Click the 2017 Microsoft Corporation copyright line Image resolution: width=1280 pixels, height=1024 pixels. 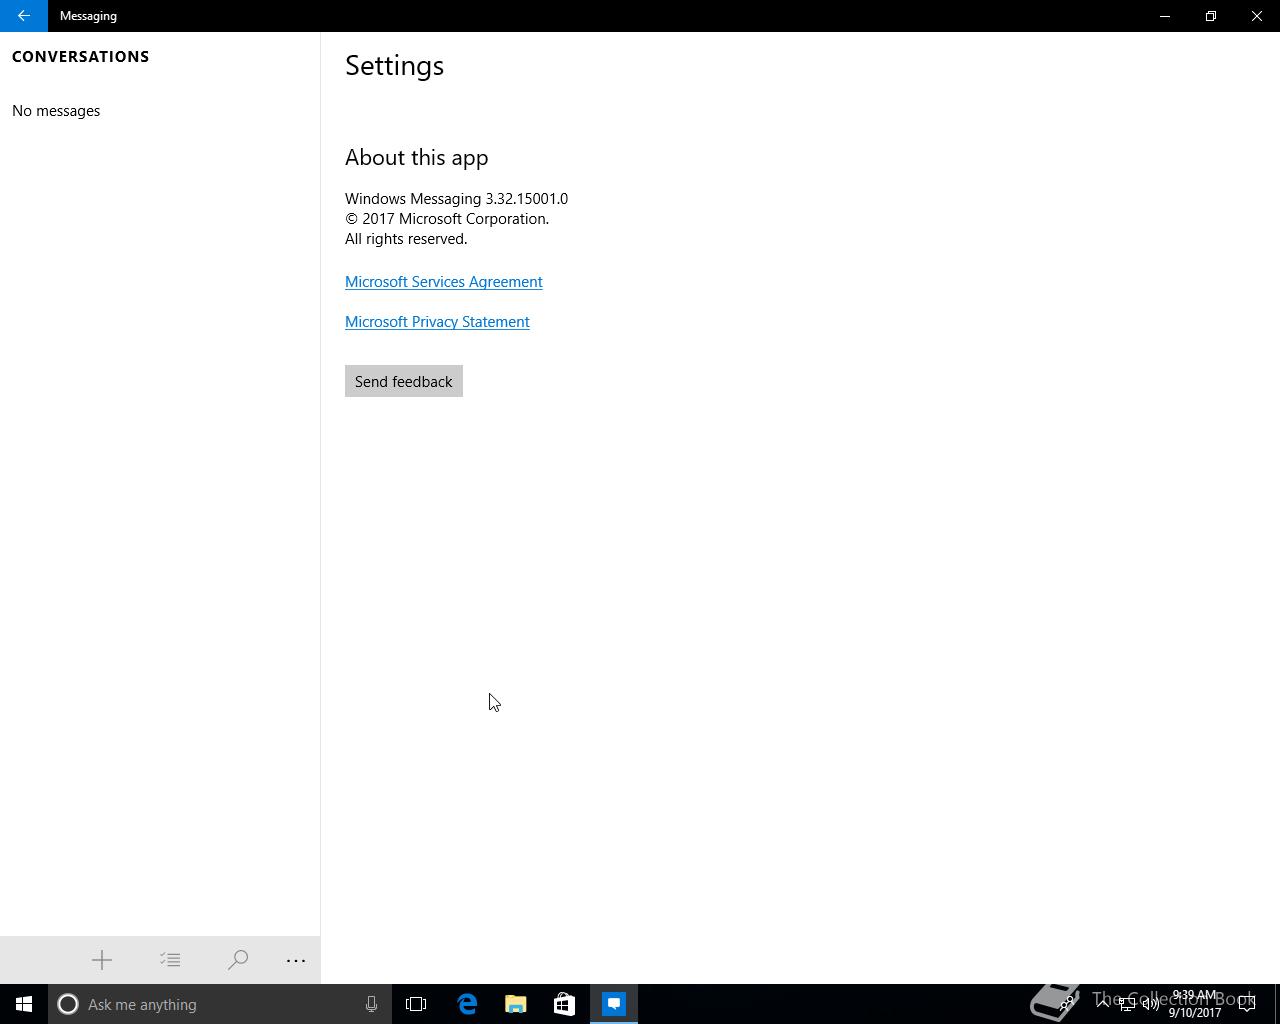click(x=447, y=219)
